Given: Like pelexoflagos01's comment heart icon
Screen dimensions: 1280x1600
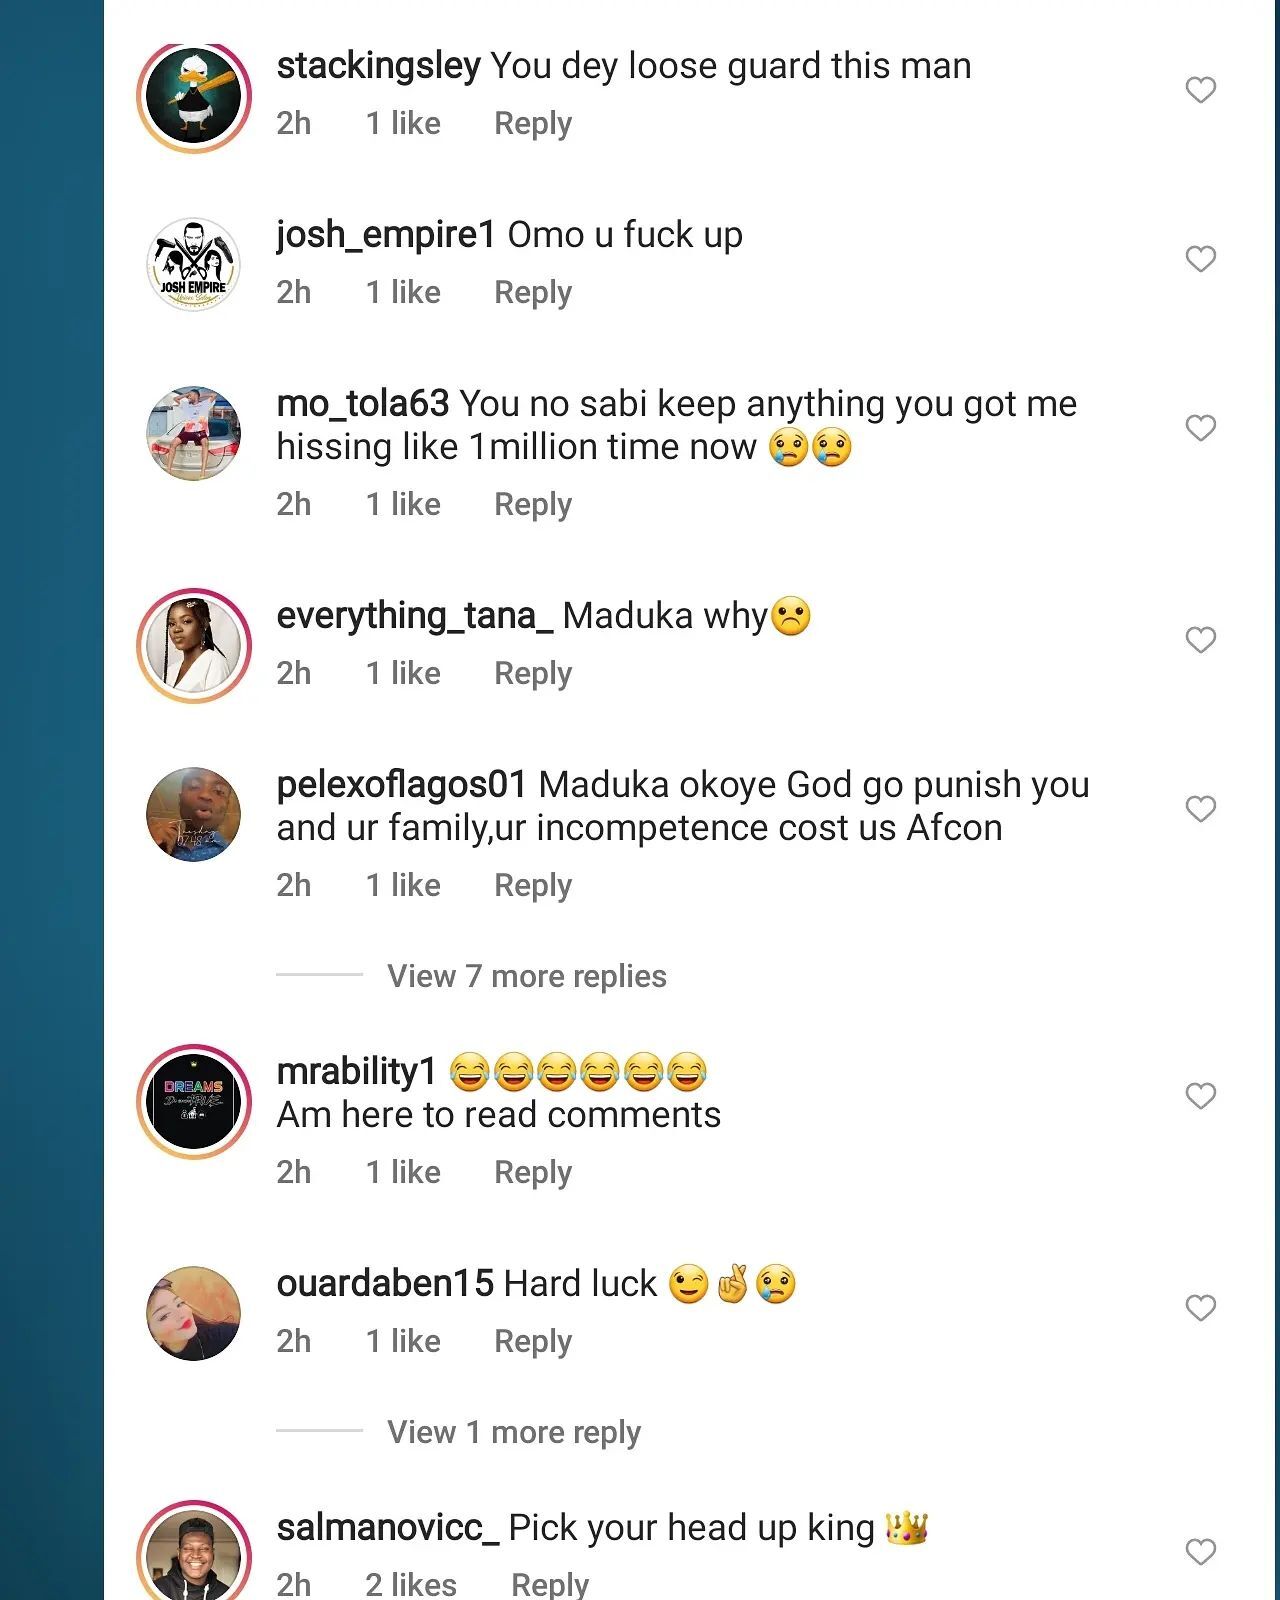Looking at the screenshot, I should [x=1200, y=809].
